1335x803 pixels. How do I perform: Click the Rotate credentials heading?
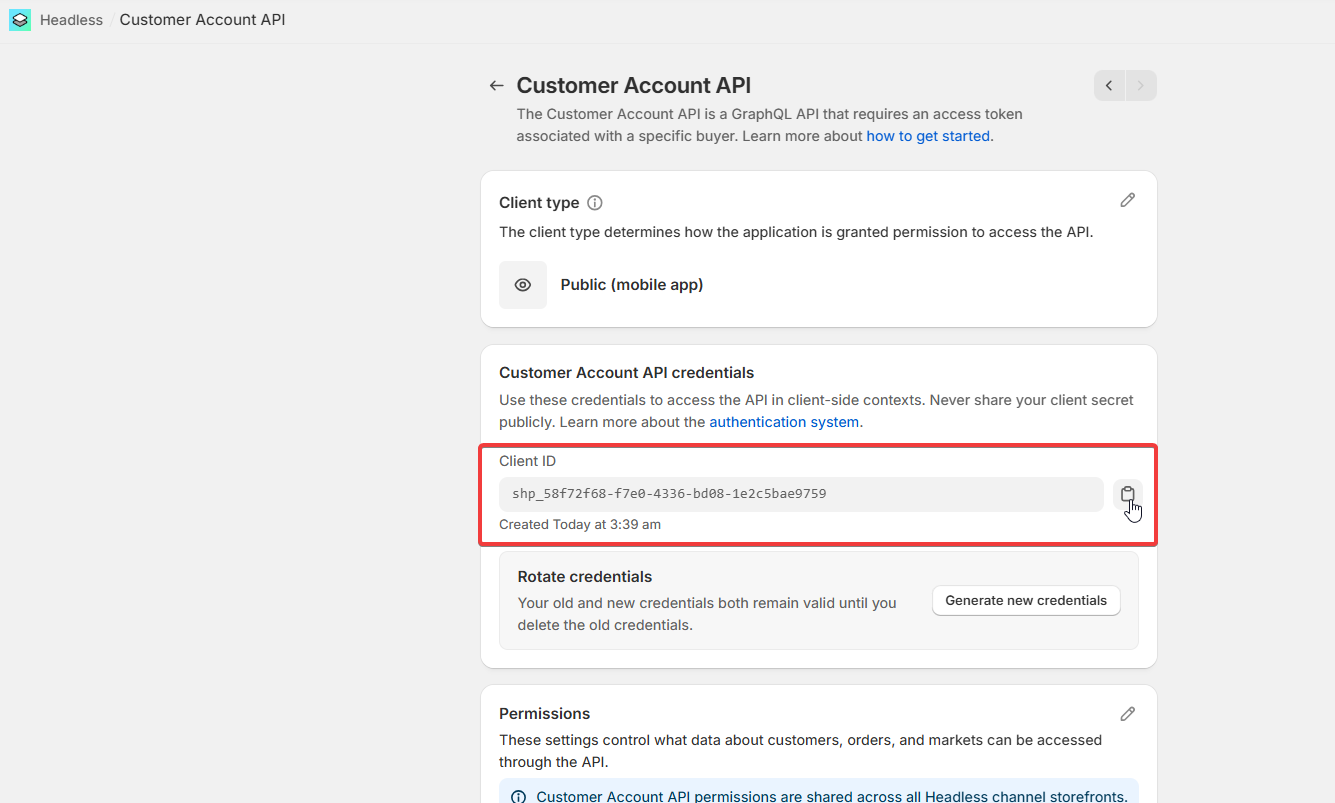pos(584,577)
